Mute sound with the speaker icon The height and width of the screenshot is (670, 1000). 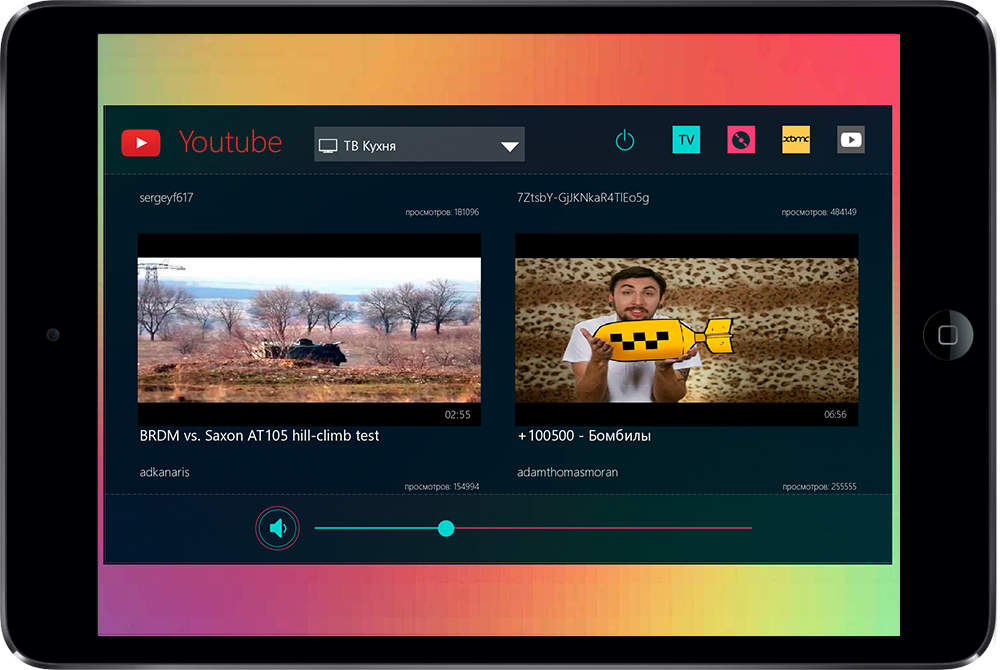point(278,528)
